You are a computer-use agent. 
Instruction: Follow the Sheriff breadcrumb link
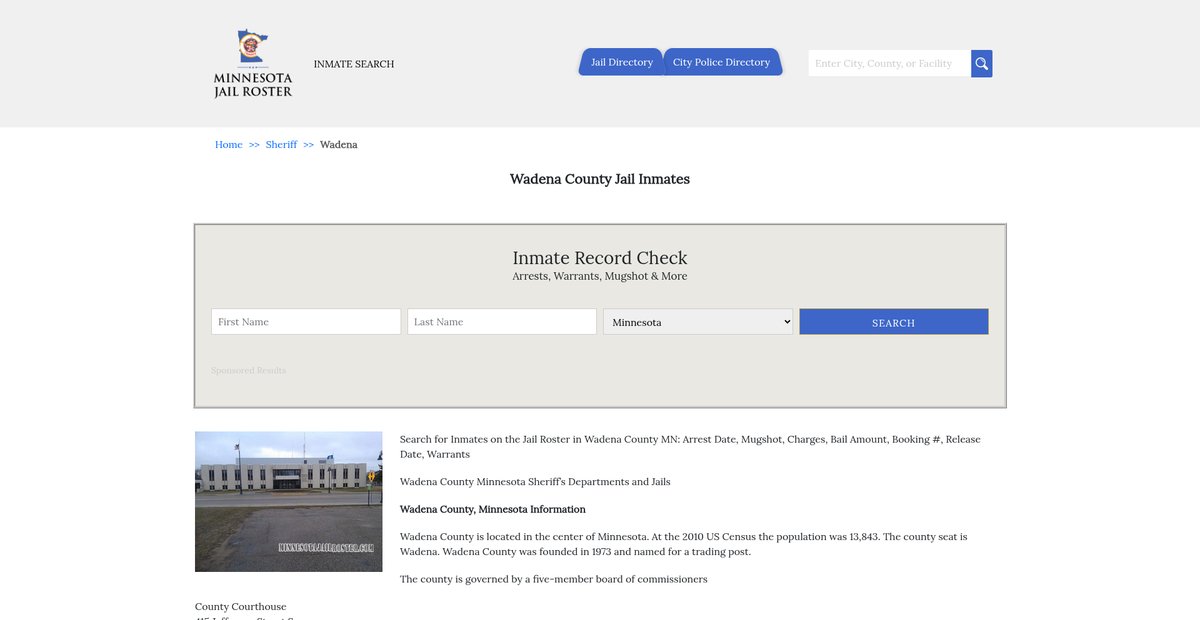tap(281, 145)
